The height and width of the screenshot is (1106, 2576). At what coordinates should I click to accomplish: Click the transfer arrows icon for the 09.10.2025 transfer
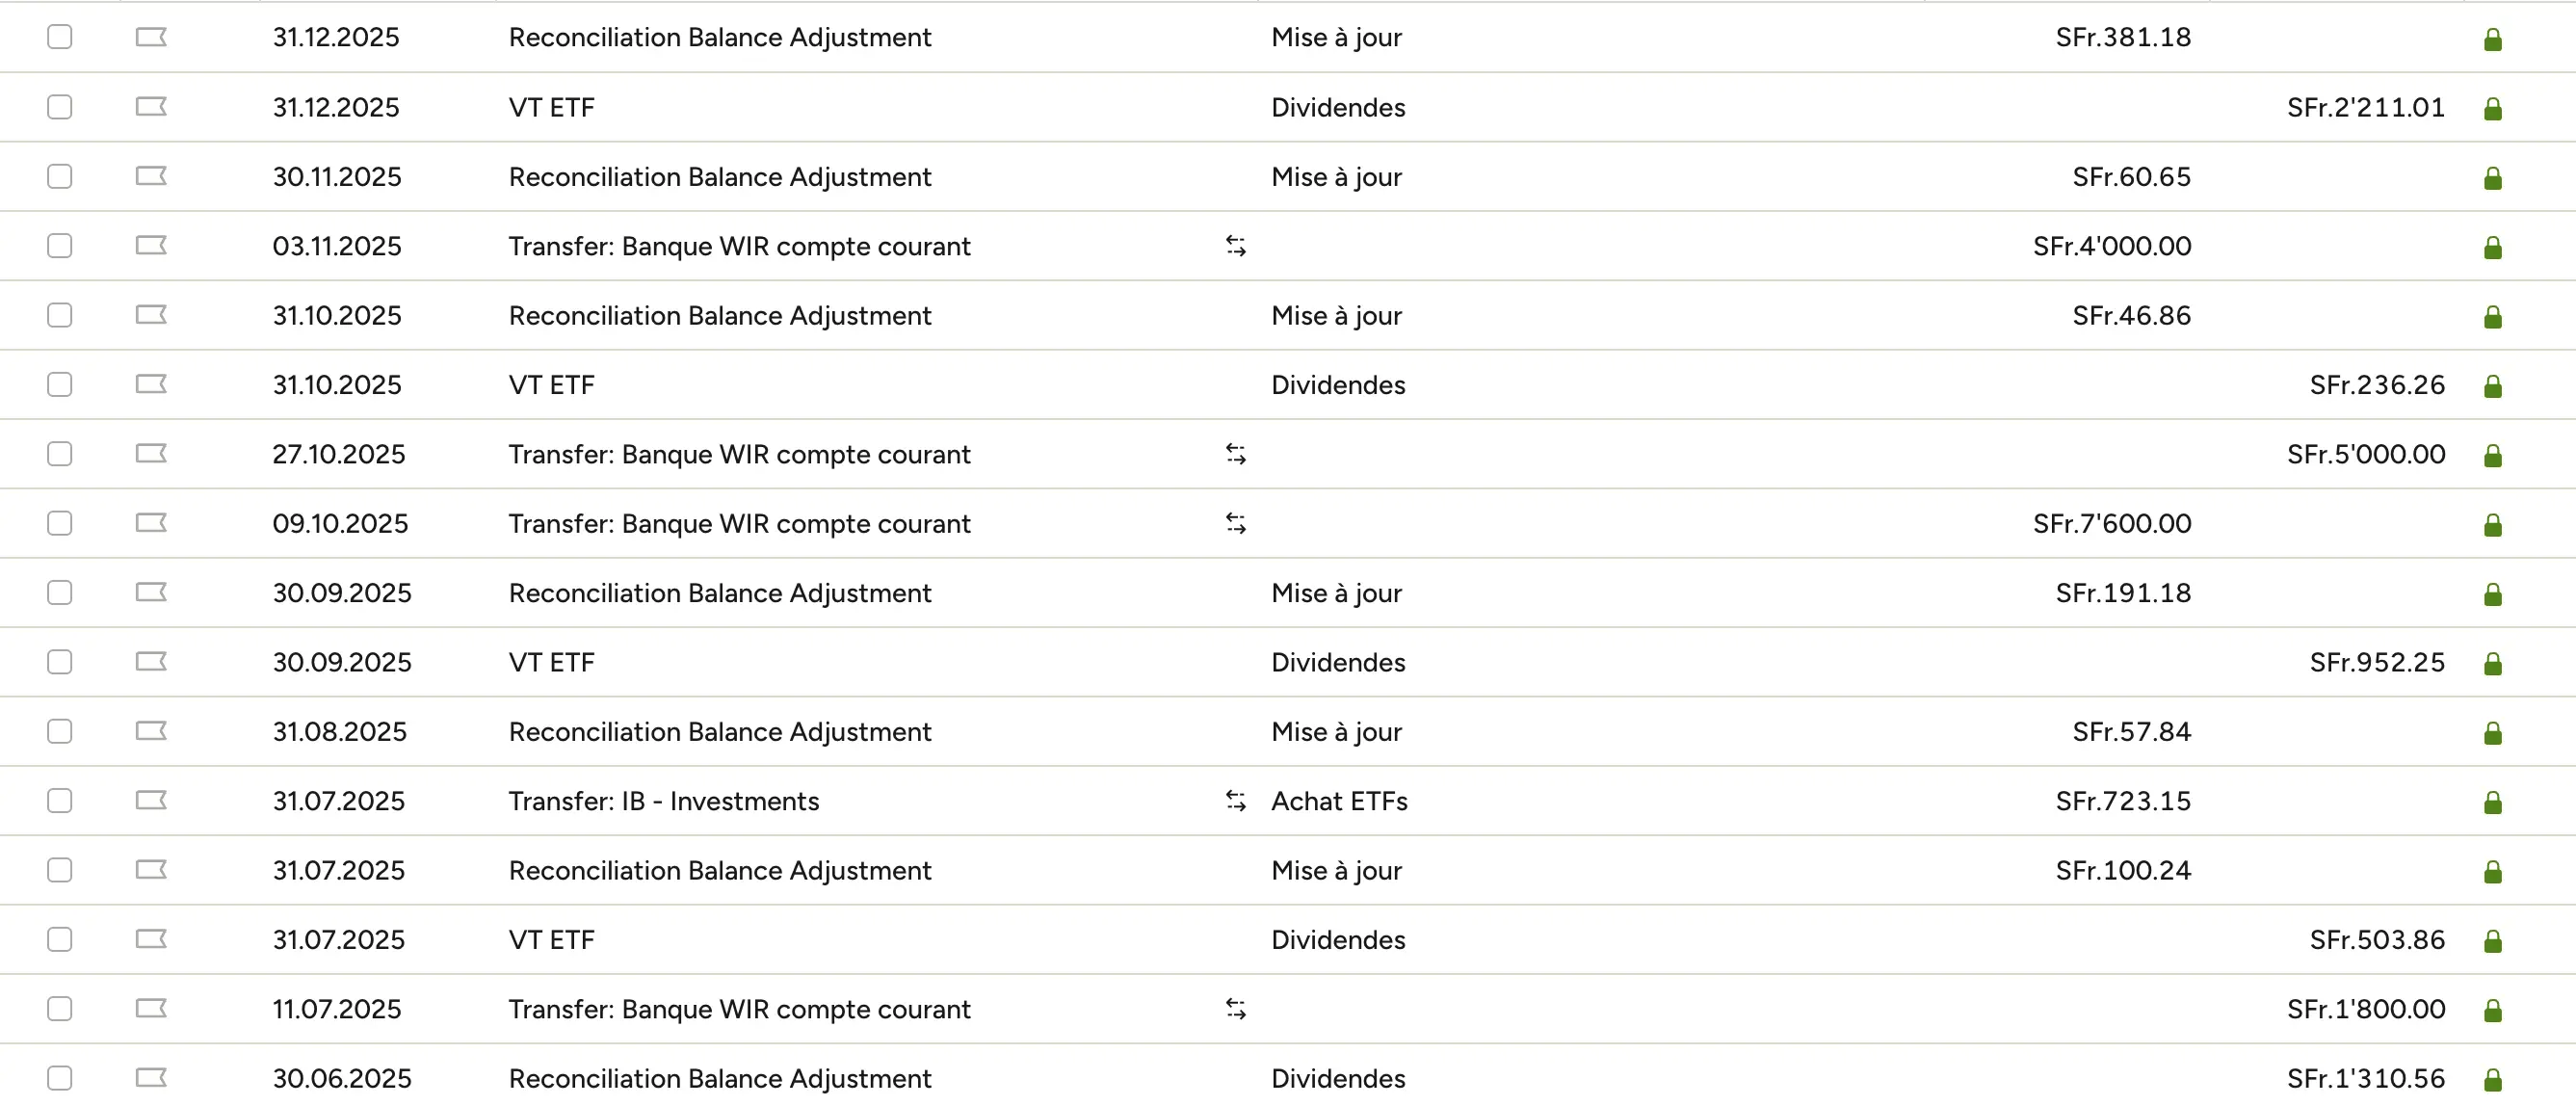point(1236,522)
